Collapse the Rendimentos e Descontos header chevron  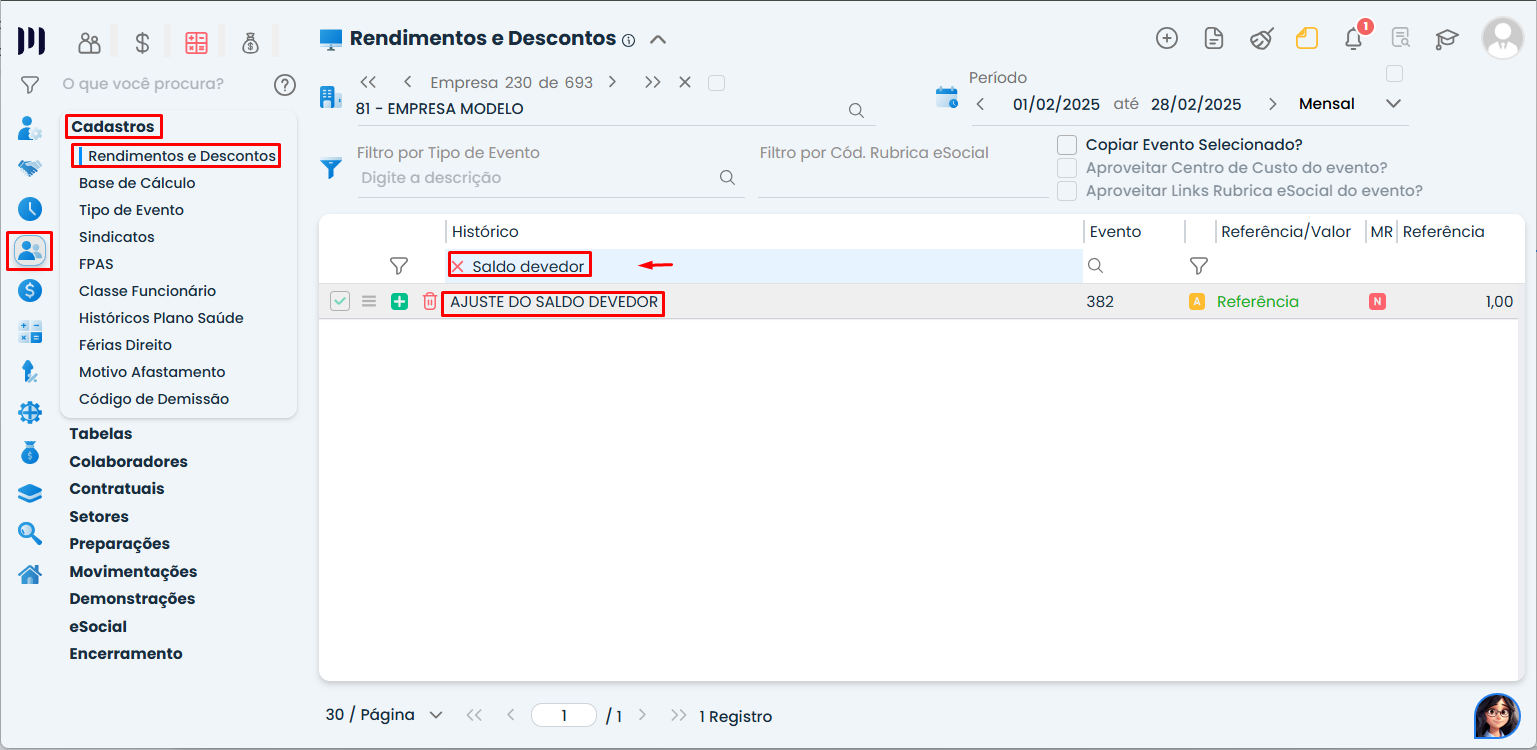[657, 40]
